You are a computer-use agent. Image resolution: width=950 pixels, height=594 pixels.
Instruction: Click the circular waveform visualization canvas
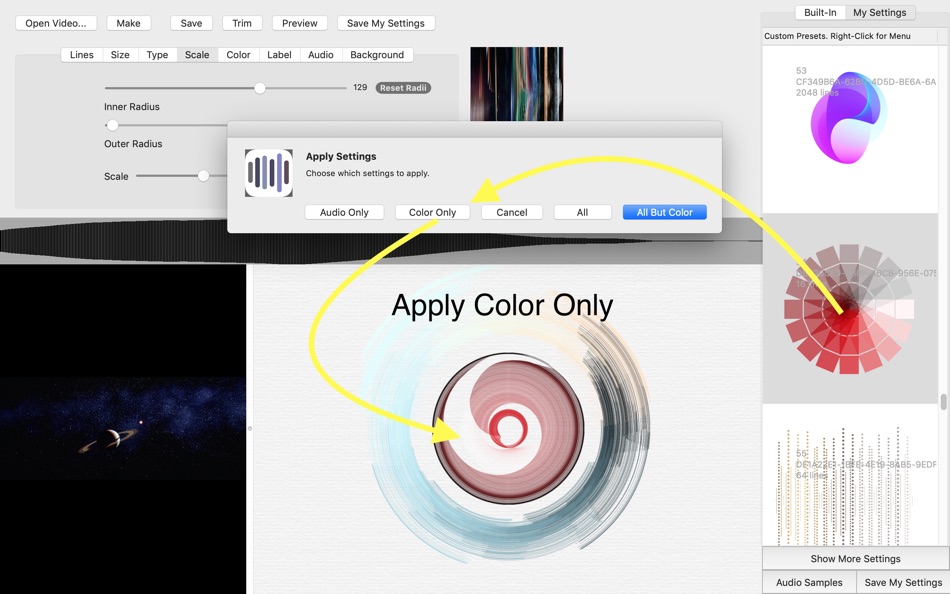pyautogui.click(x=508, y=428)
